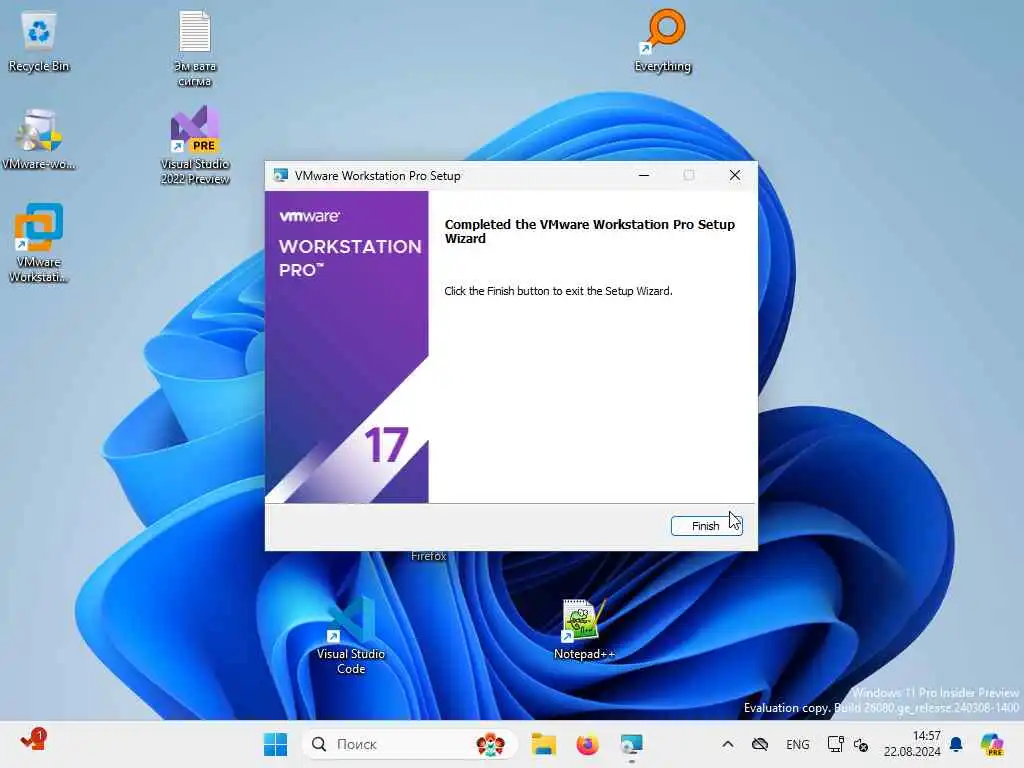
Task: Select the VMware-wo... installer desktop icon
Action: click(39, 140)
